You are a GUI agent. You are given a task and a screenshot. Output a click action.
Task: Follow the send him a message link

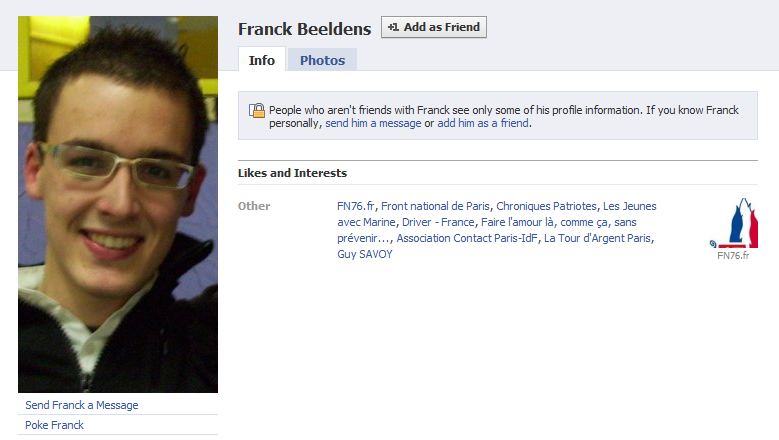pyautogui.click(x=373, y=123)
